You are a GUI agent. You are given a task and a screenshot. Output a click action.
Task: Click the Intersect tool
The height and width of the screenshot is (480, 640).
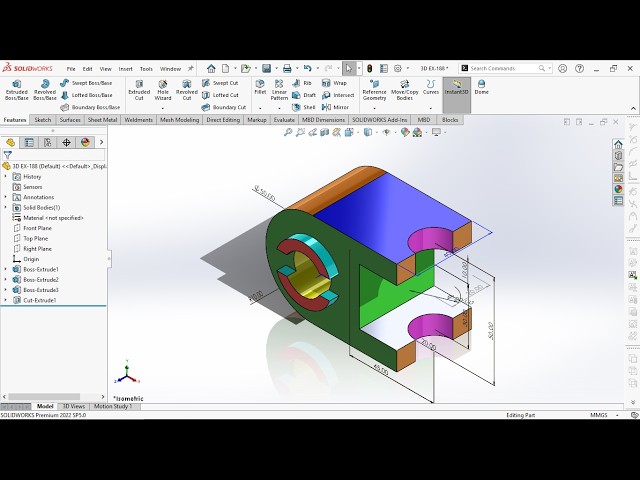pos(338,95)
